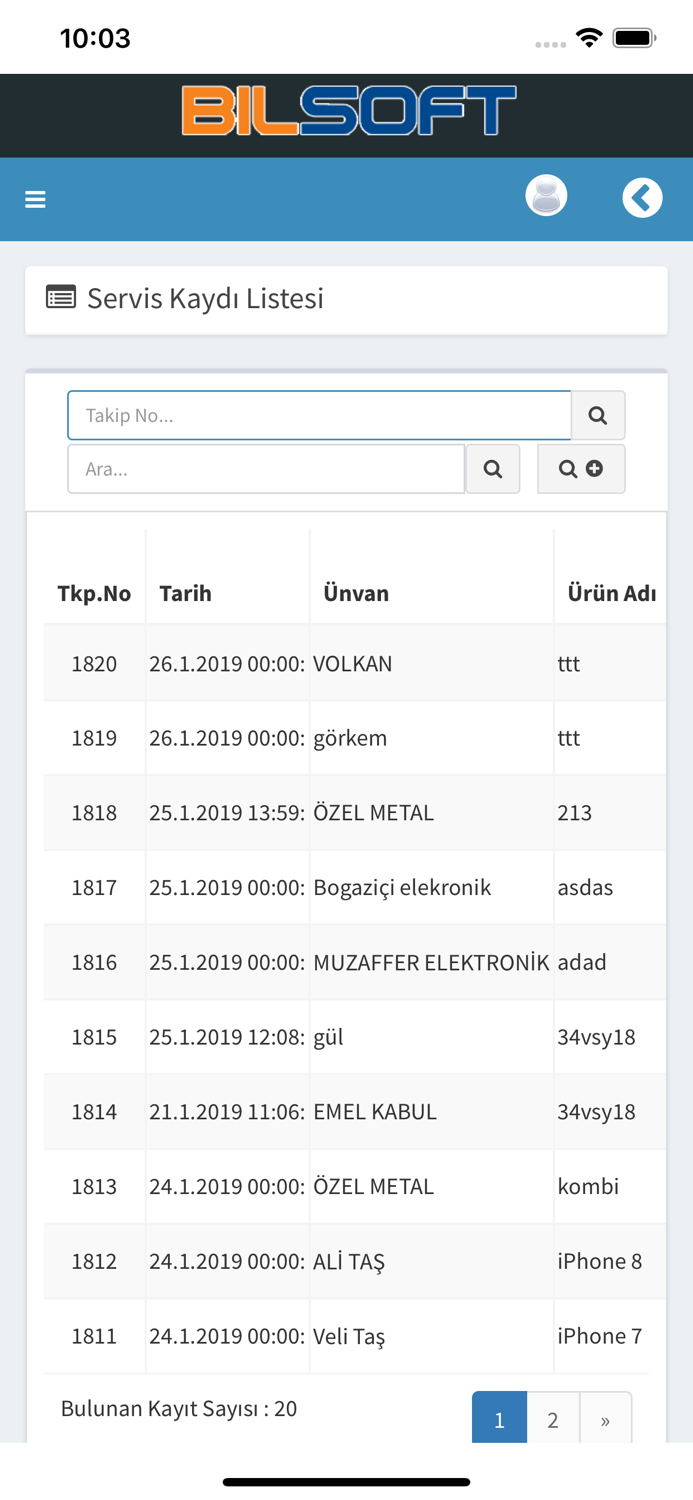Focus the Ara search field
693x1500 pixels.
265,468
